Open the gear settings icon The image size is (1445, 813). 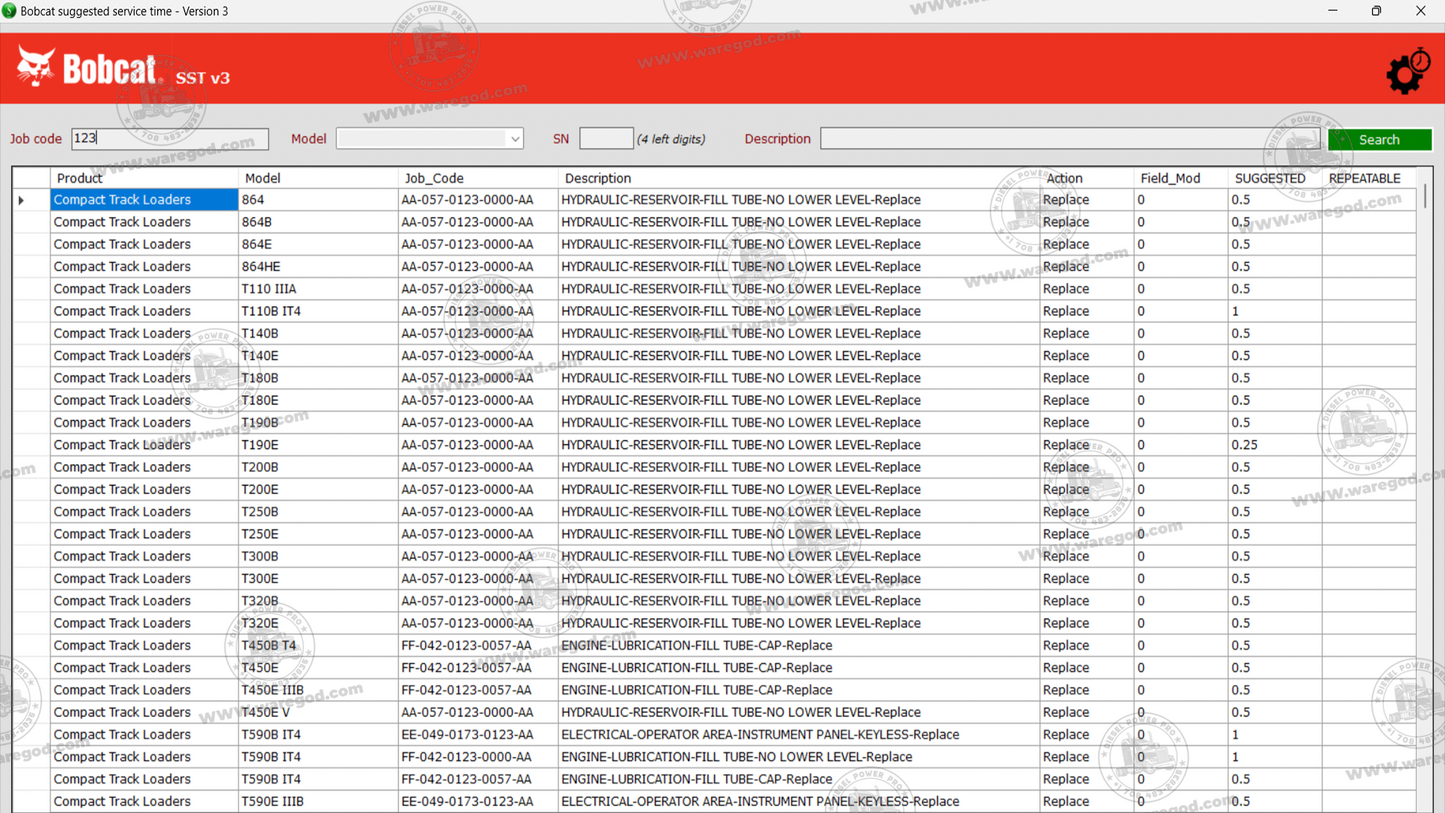(x=1407, y=71)
